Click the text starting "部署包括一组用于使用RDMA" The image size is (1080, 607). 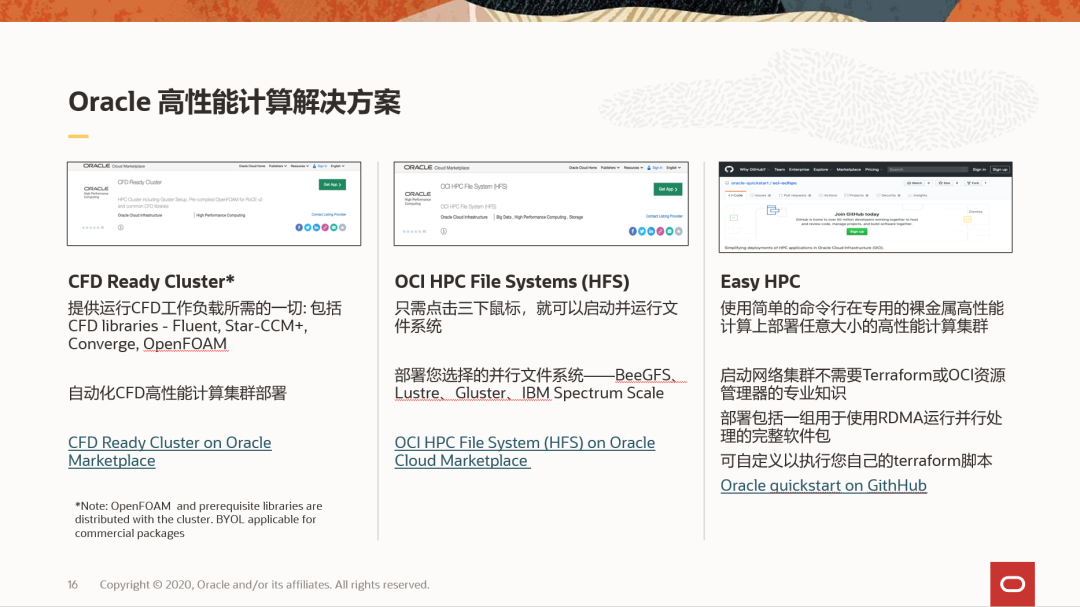tap(861, 426)
